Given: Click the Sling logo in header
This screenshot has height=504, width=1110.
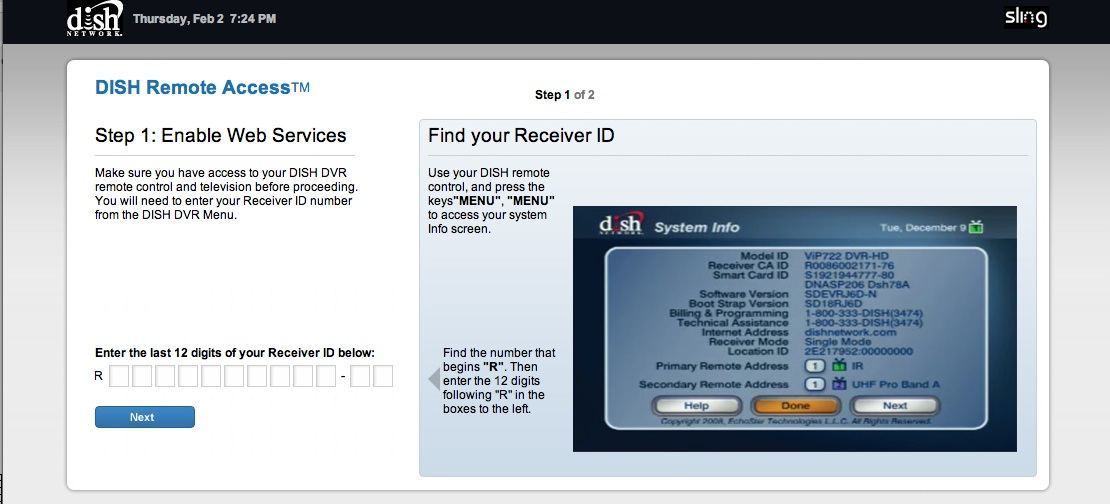Looking at the screenshot, I should 1025,17.
